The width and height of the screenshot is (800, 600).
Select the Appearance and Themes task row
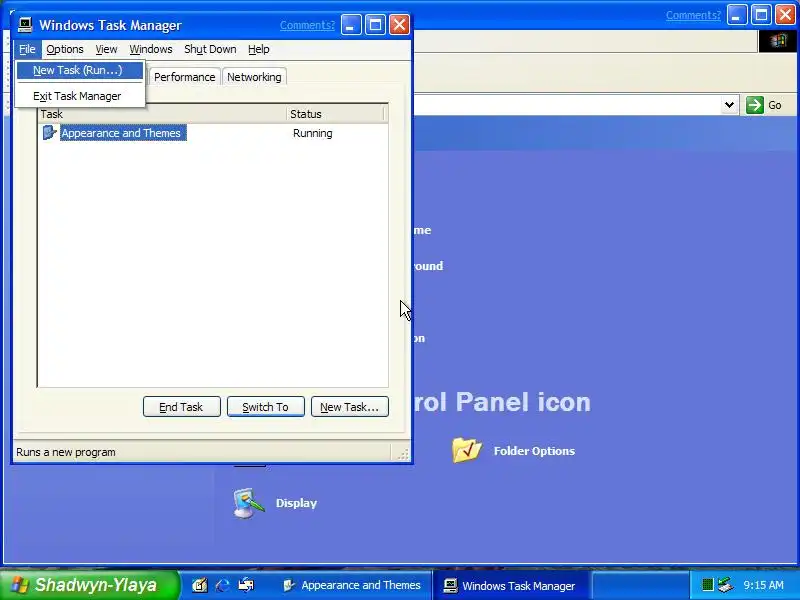tap(213, 133)
